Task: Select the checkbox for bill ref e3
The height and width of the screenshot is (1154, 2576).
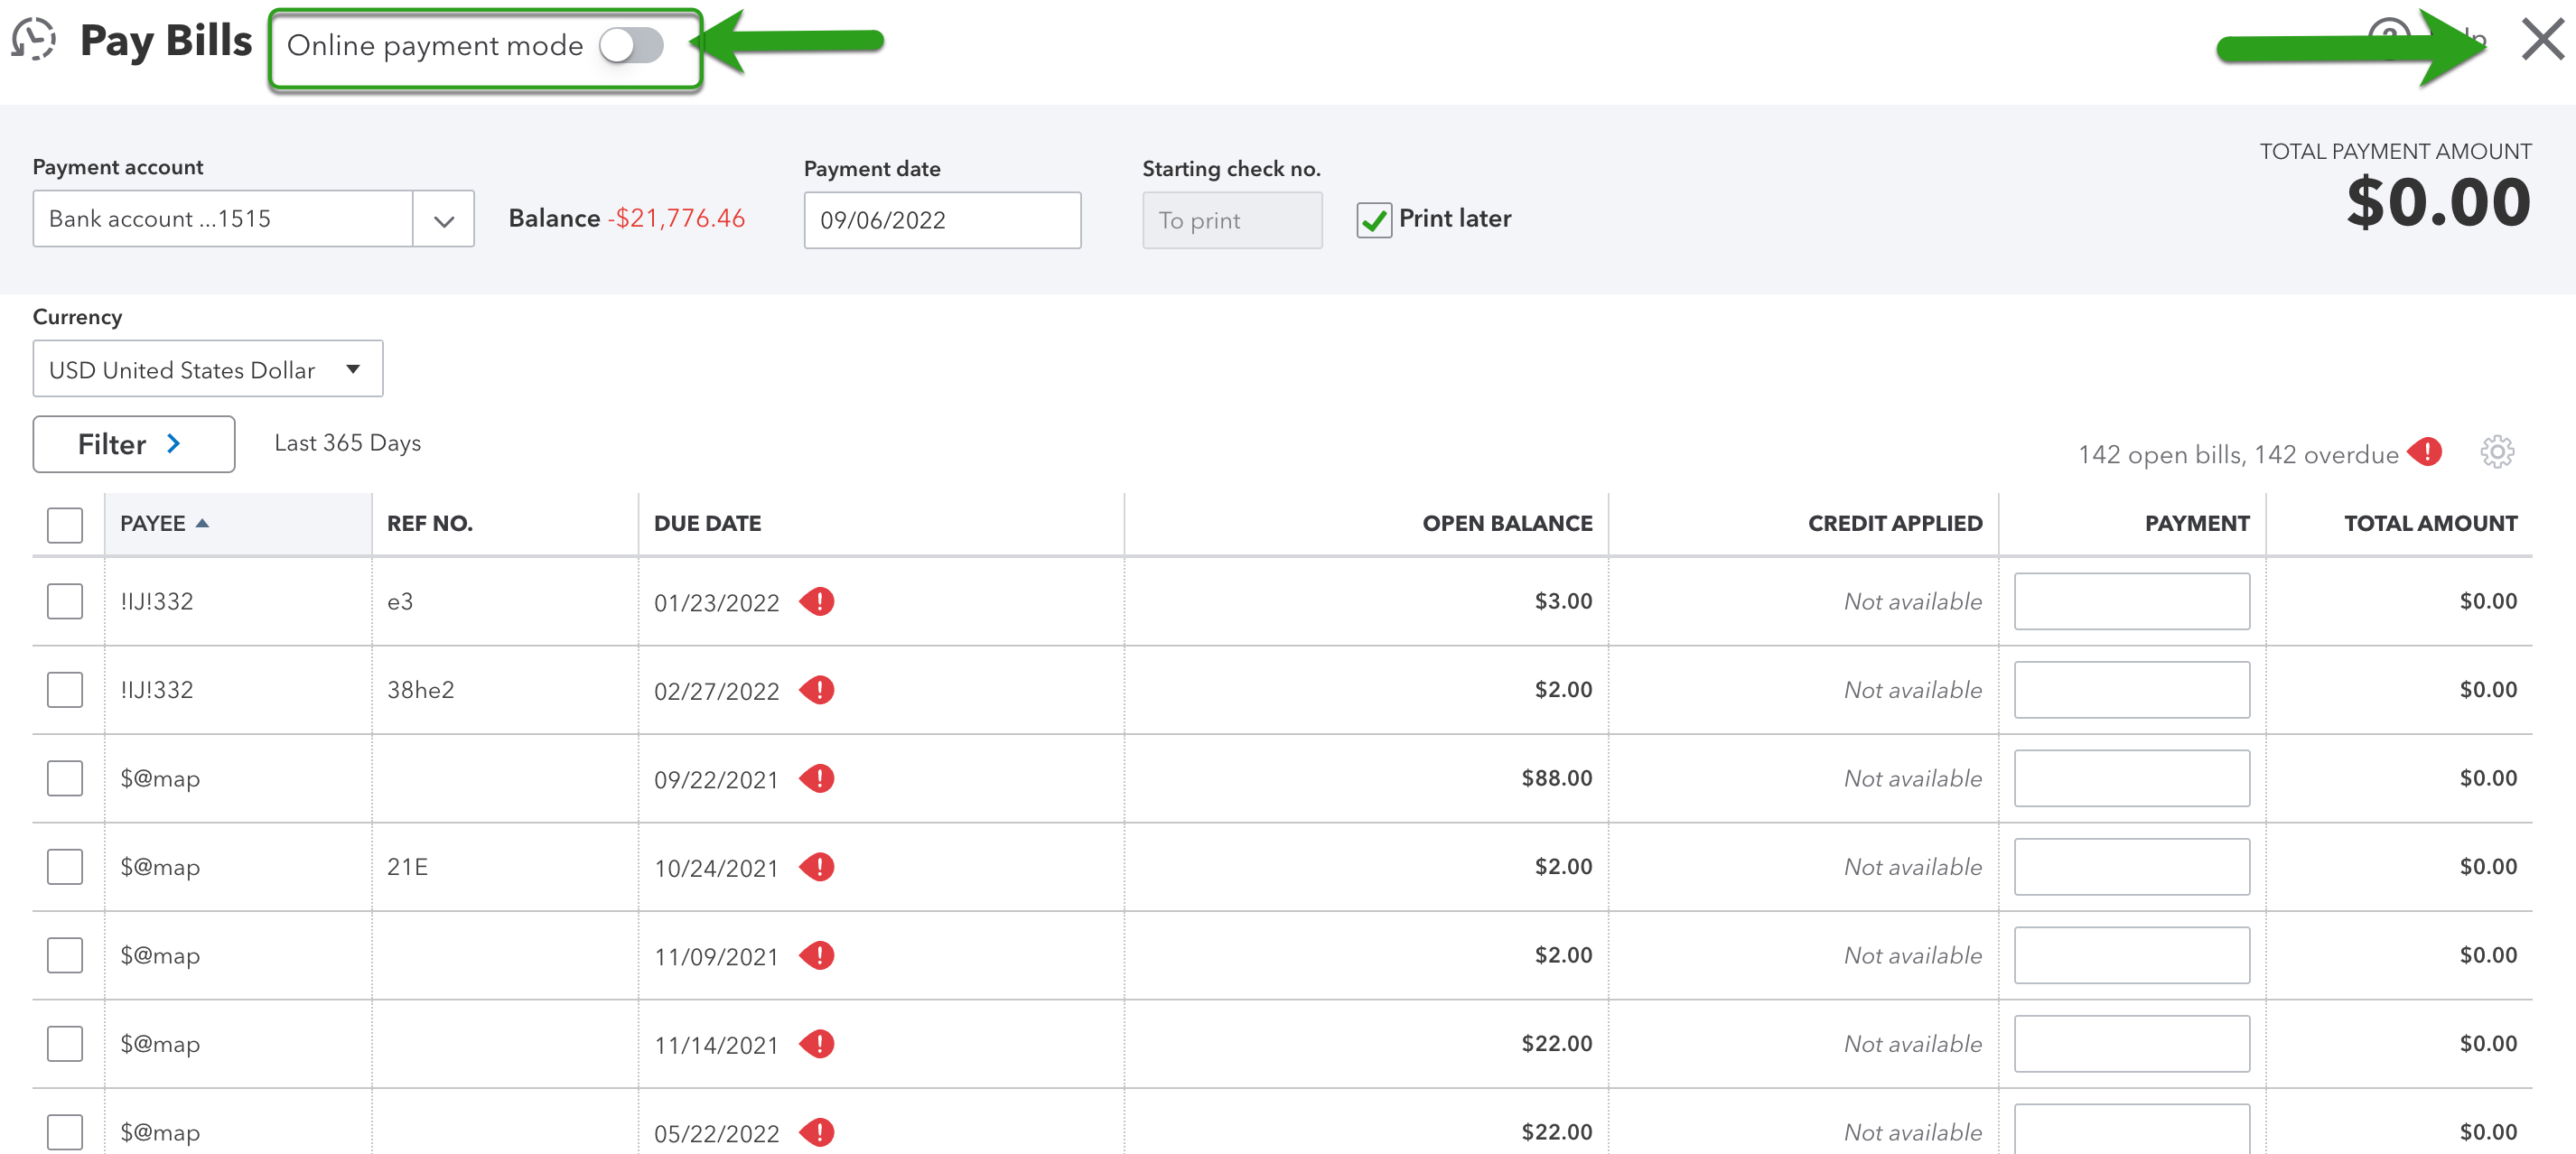Action: pos(64,601)
